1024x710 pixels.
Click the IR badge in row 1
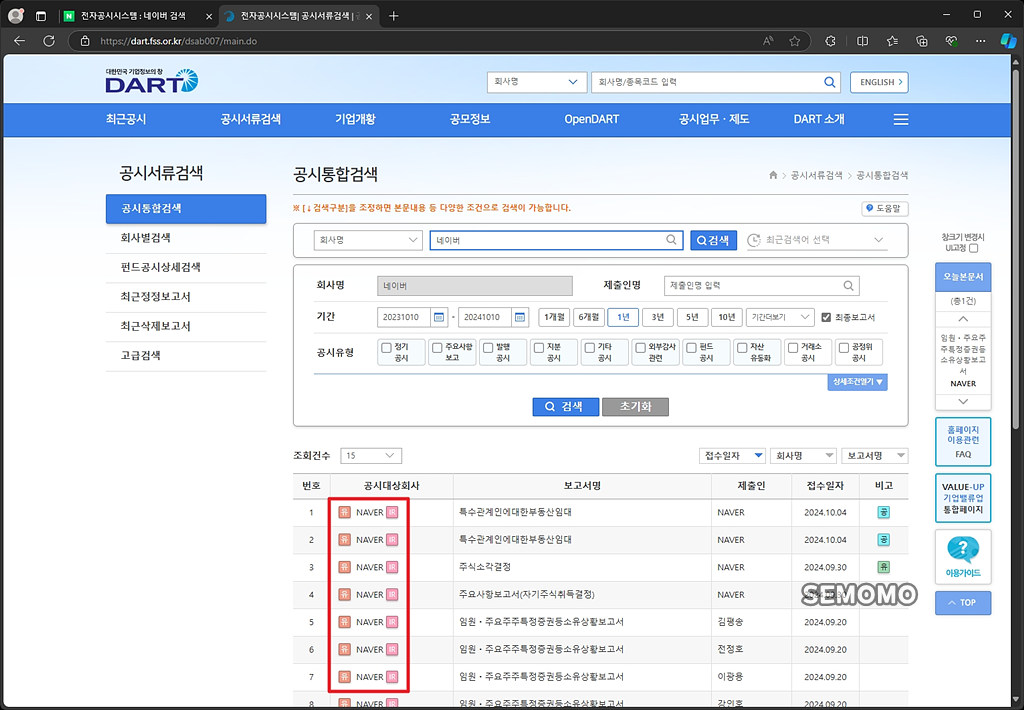point(392,512)
